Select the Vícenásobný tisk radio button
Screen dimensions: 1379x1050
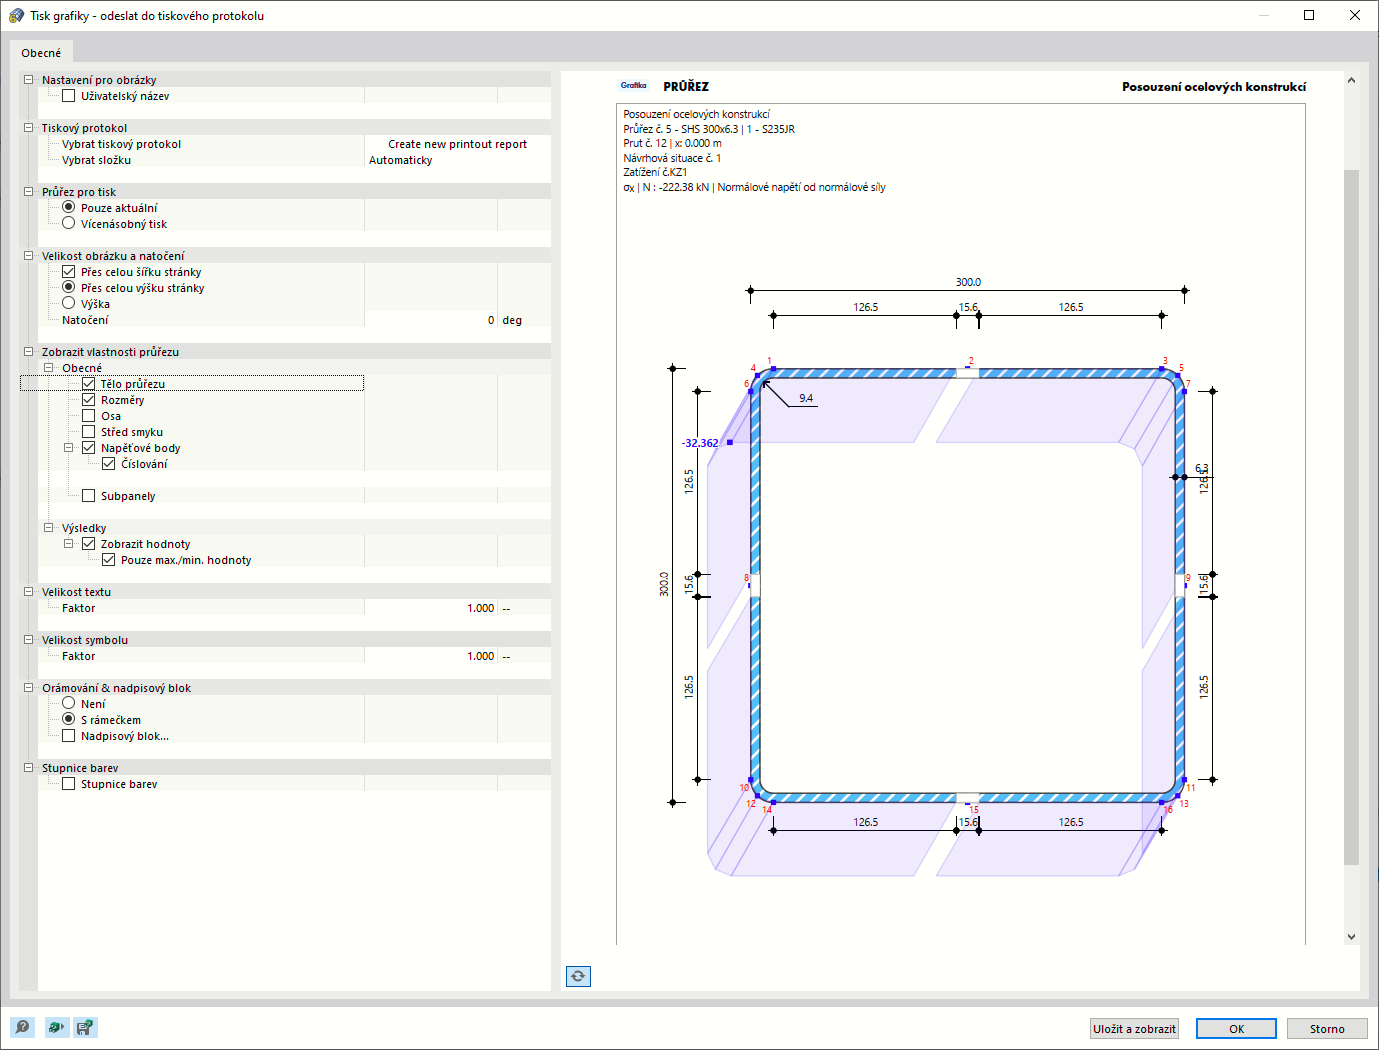coord(69,223)
